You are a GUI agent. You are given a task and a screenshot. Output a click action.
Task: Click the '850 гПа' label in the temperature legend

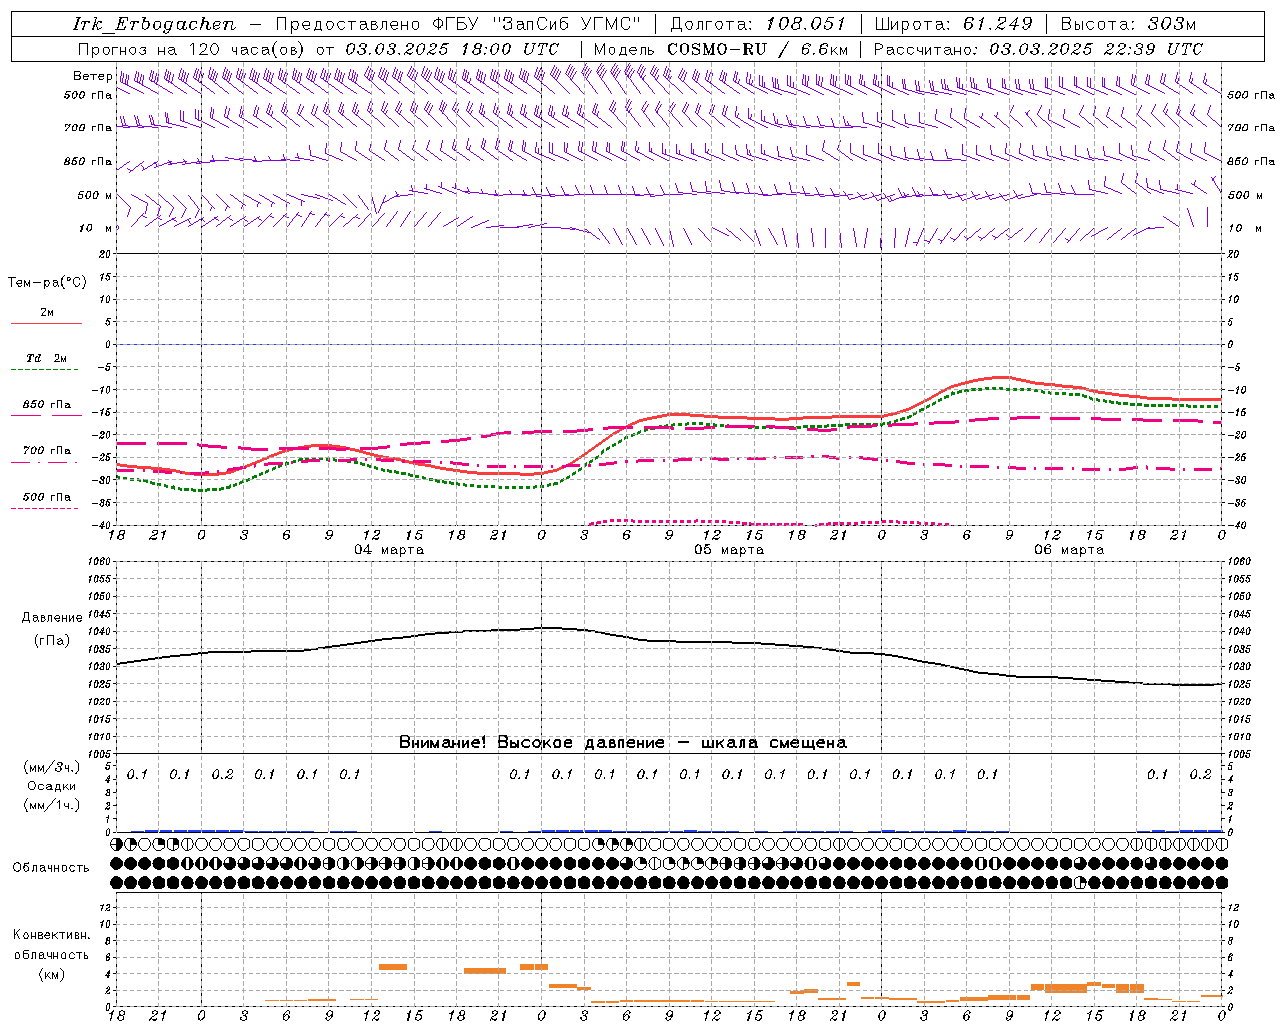pyautogui.click(x=46, y=405)
